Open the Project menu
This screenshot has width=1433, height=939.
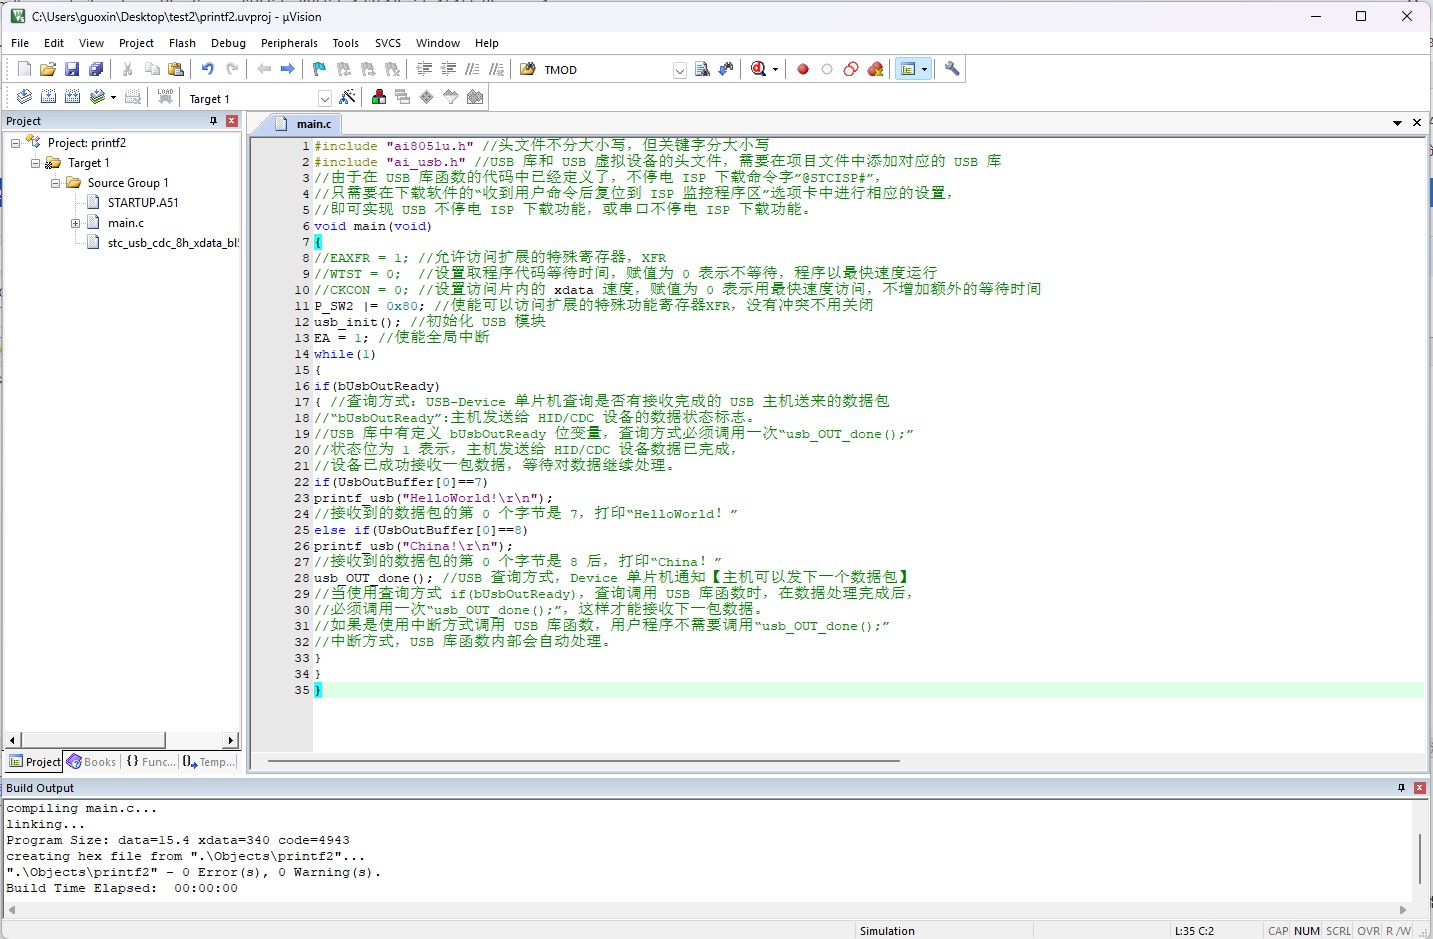tap(136, 43)
